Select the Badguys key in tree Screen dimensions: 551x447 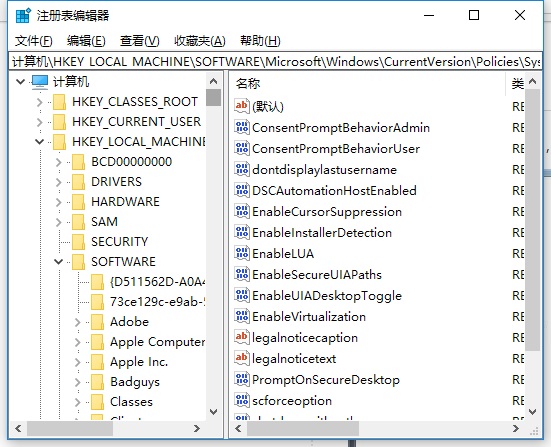click(135, 382)
